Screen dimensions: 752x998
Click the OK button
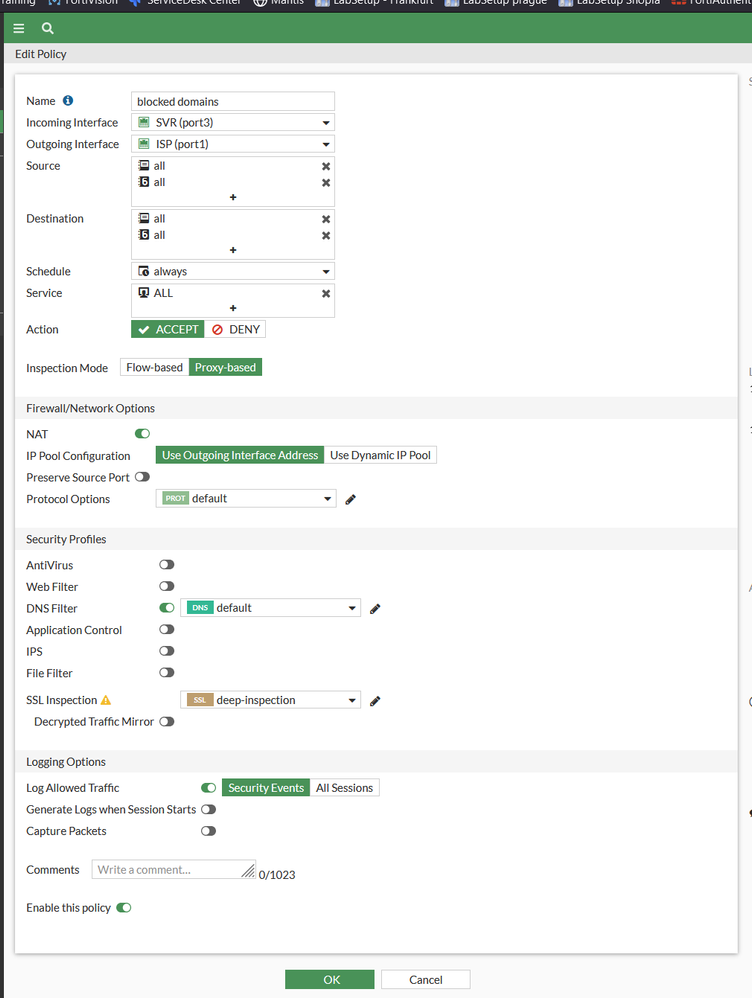[x=329, y=980]
